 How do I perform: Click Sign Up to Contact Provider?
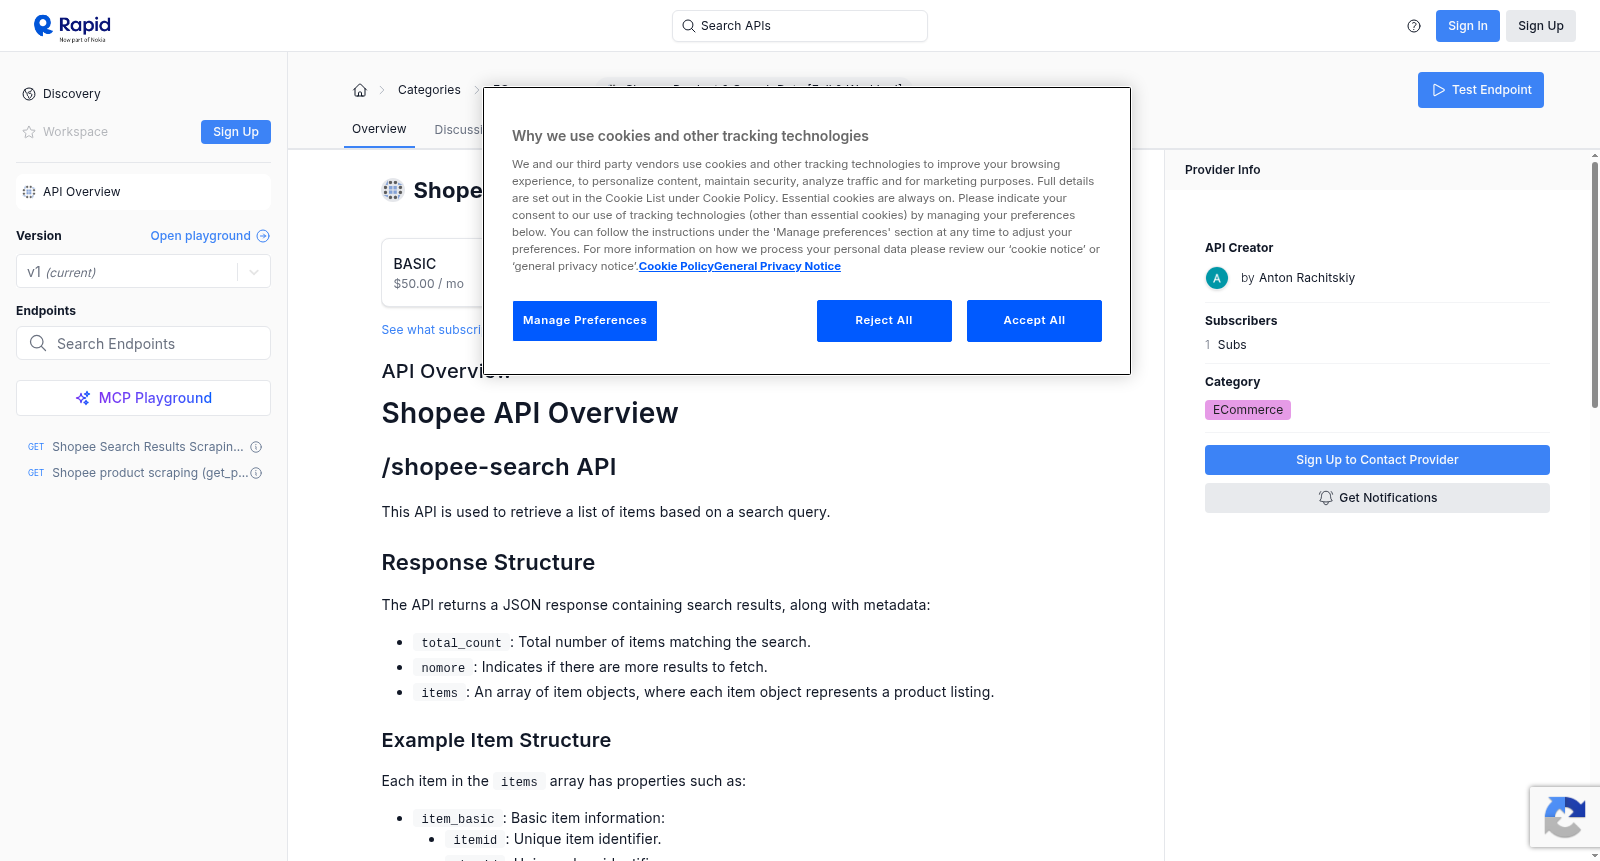[1377, 460]
